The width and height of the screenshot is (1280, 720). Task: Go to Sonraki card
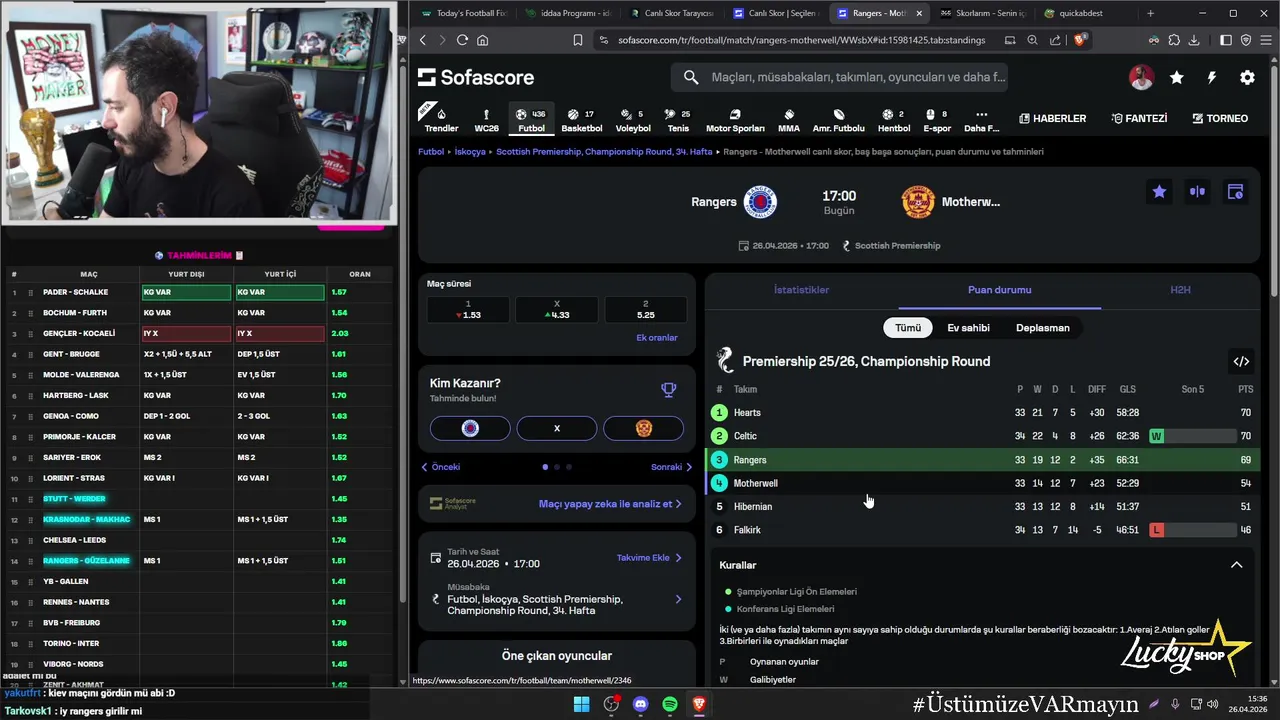point(671,467)
